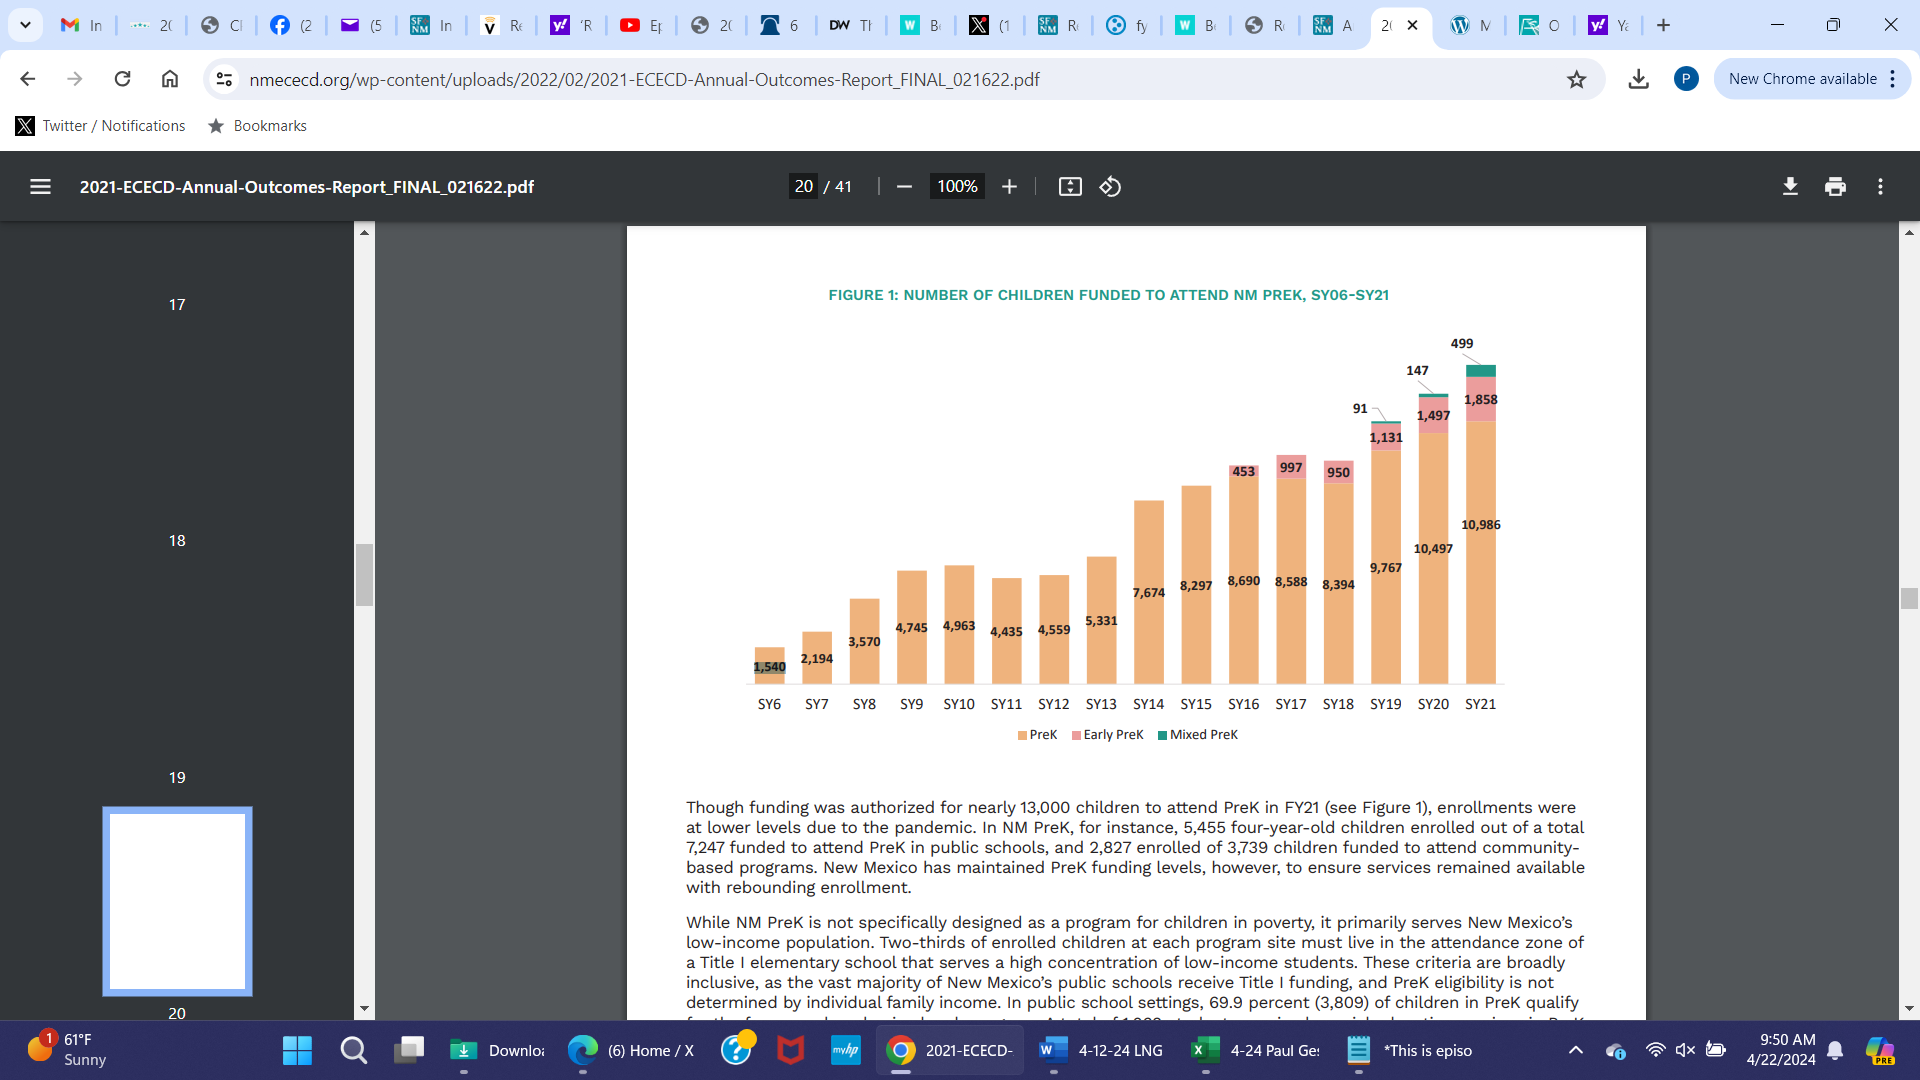Show hidden system tray icons

coord(1575,1050)
